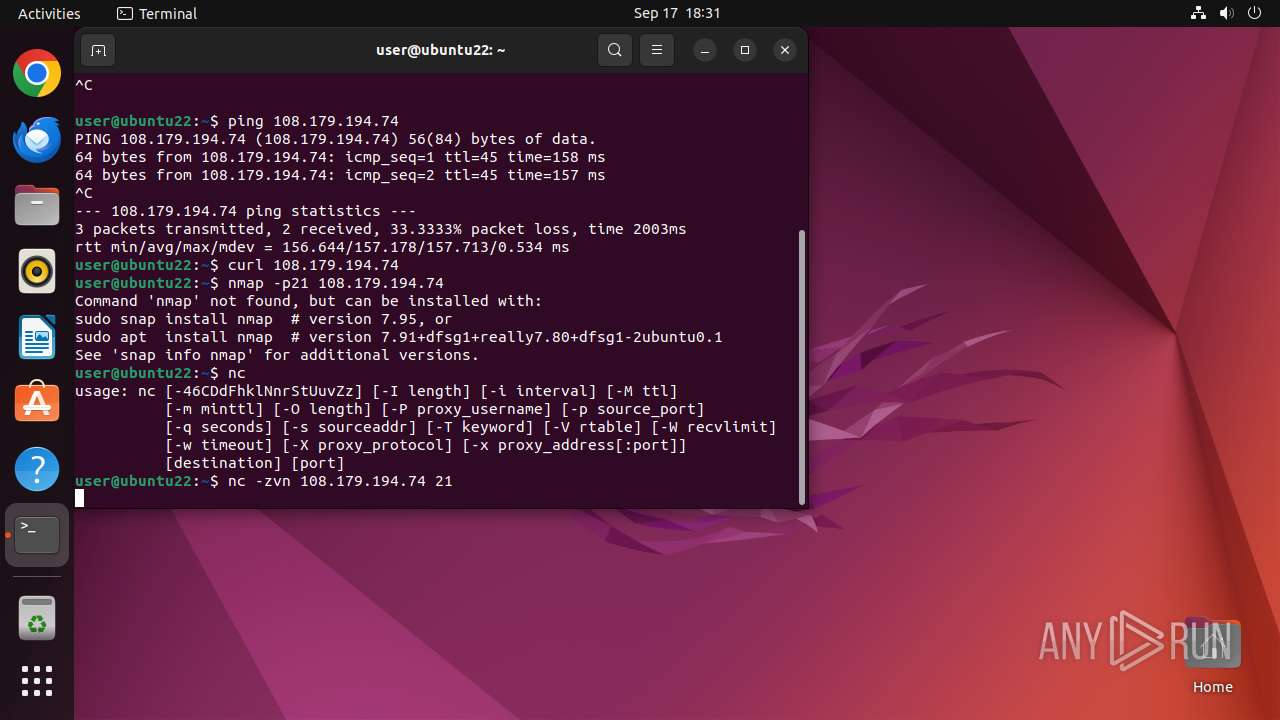Close the terminal window

pos(785,50)
